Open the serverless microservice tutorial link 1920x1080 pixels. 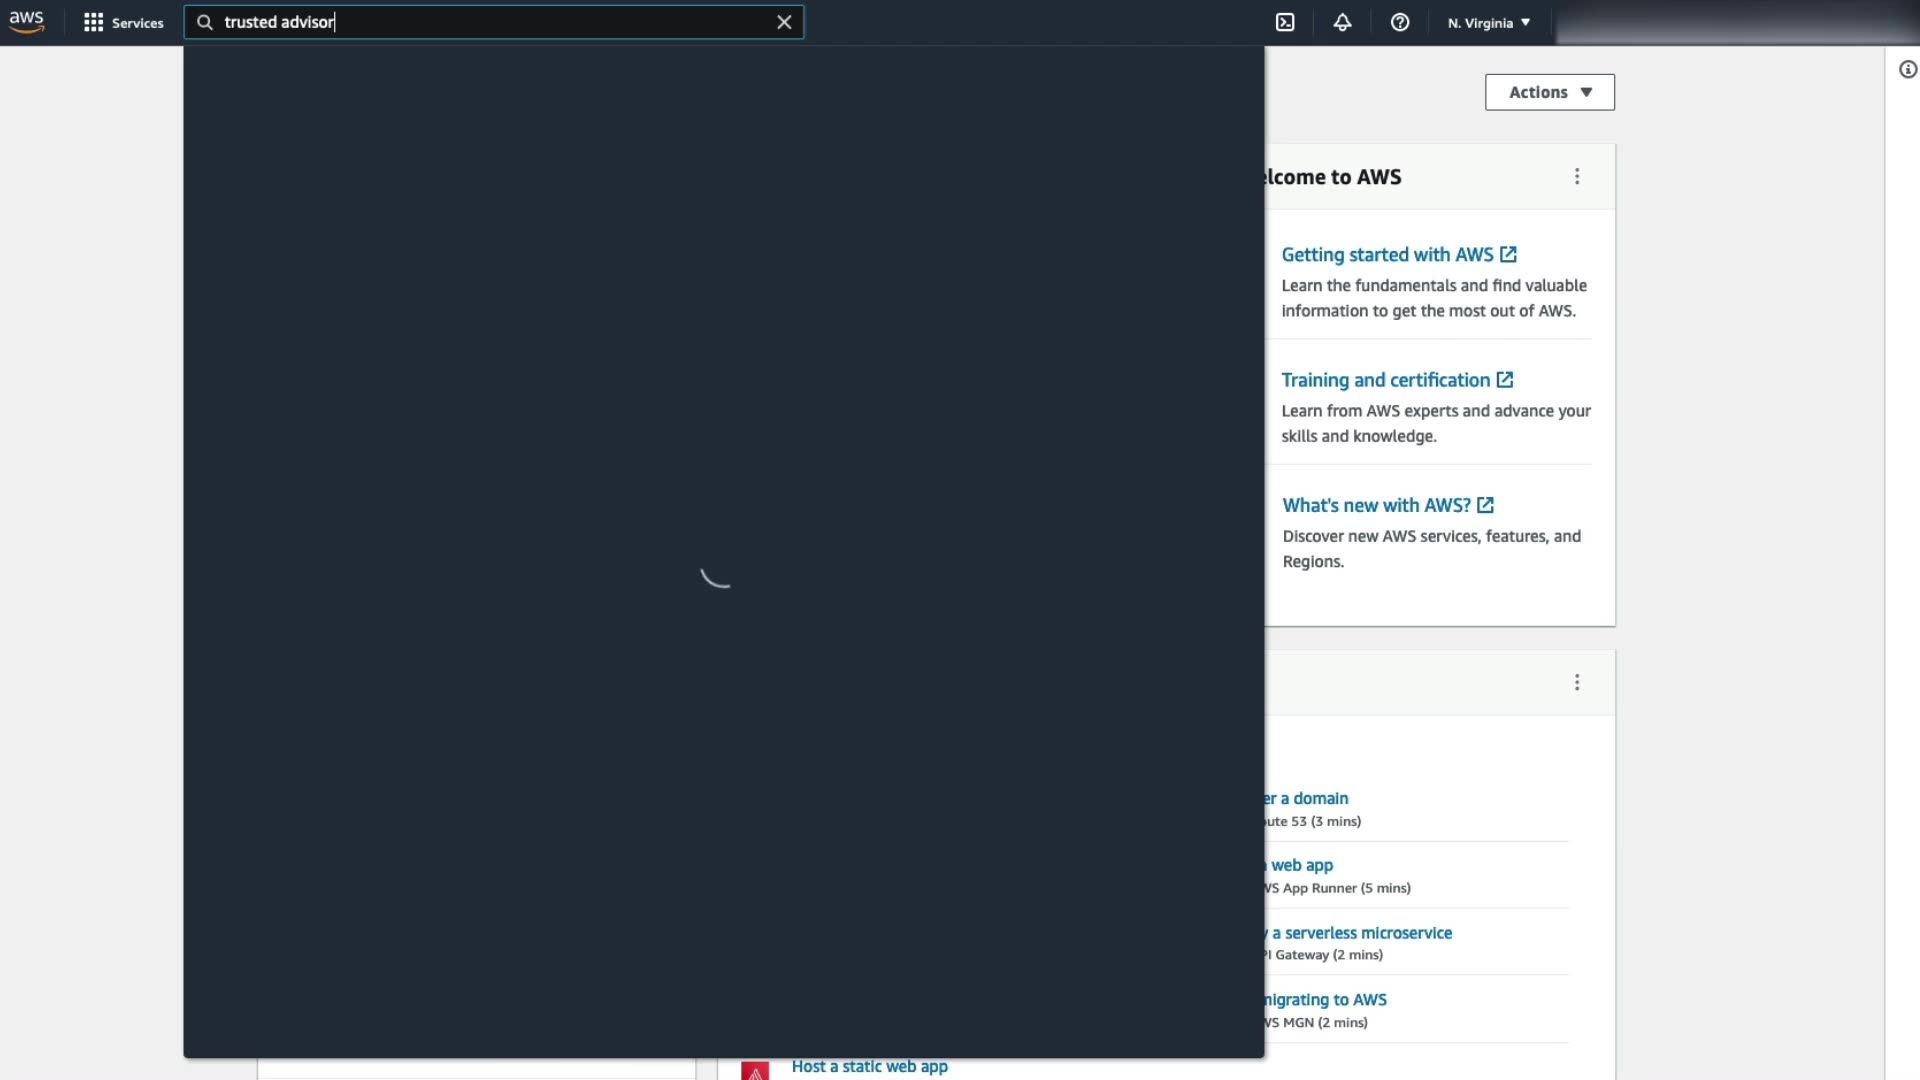(1361, 933)
